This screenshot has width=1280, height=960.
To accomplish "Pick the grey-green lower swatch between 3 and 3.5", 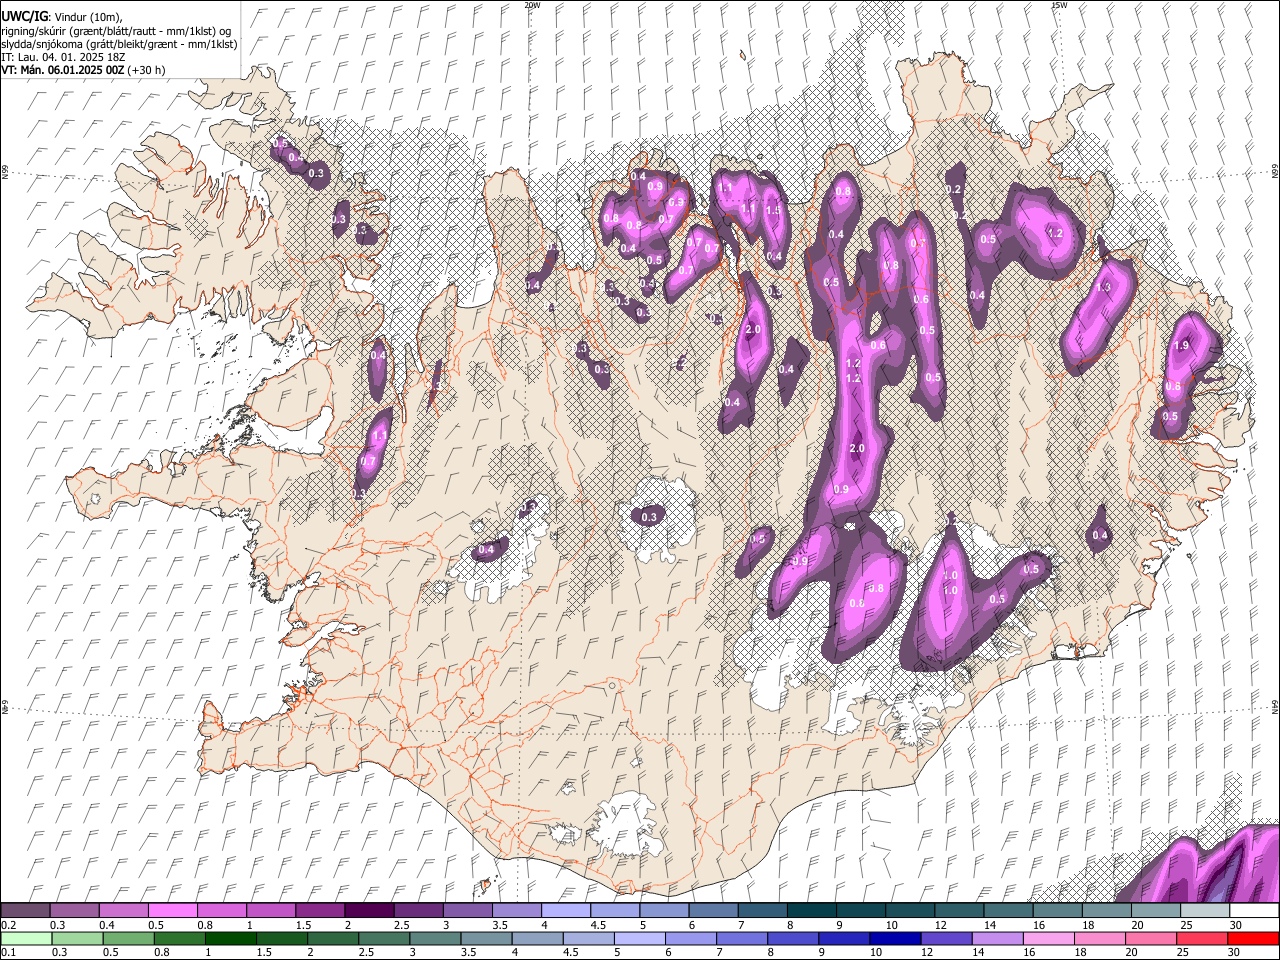I will [x=435, y=938].
